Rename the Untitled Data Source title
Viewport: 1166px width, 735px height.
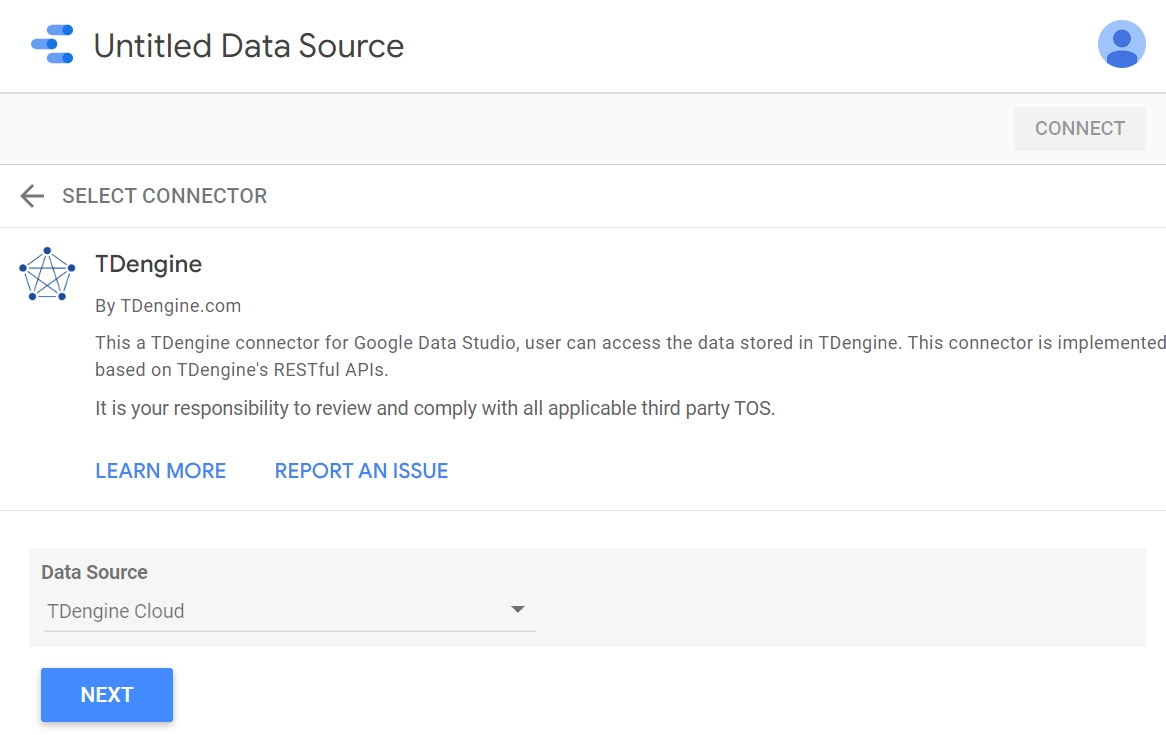coord(249,46)
